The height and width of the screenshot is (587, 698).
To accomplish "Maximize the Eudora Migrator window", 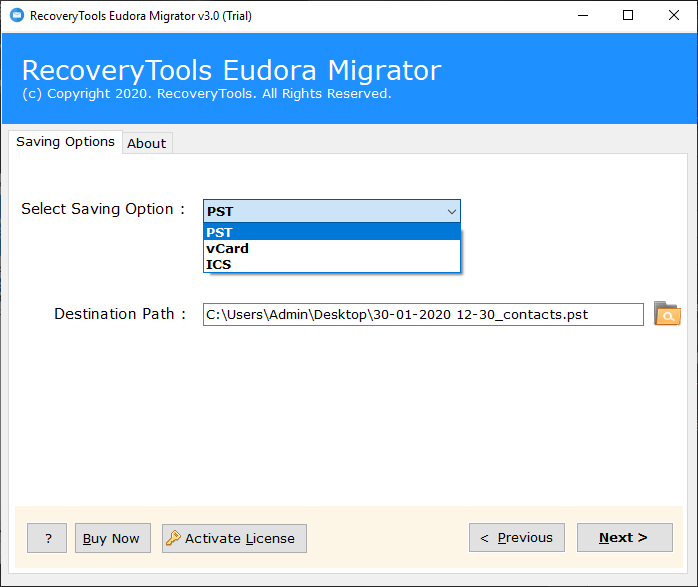I will click(628, 16).
